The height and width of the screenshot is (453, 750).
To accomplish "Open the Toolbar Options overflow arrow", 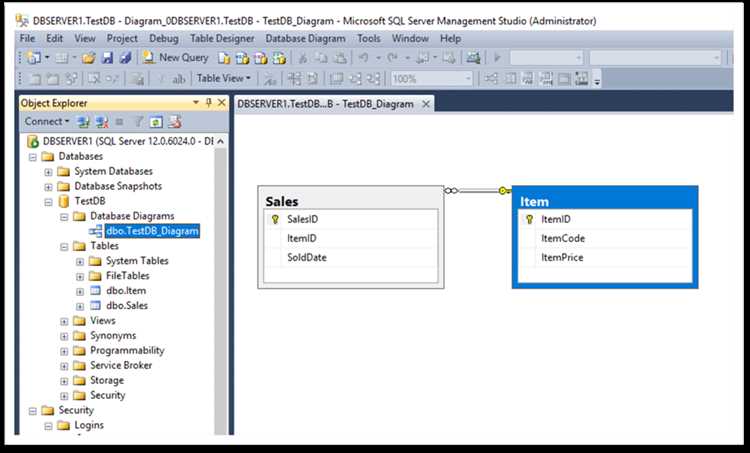I will tap(597, 79).
